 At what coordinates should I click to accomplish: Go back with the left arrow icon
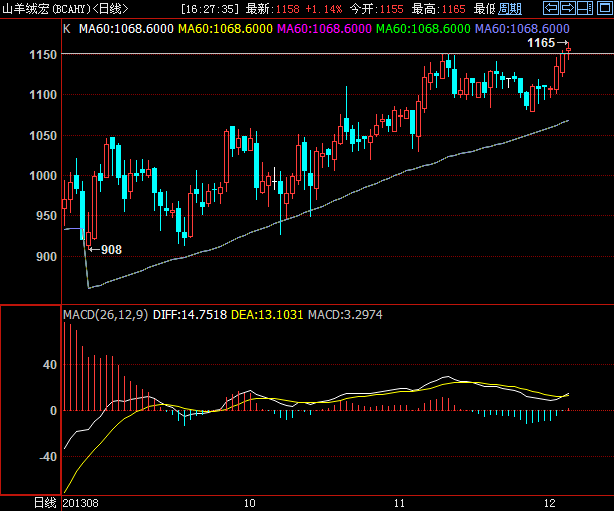551,8
